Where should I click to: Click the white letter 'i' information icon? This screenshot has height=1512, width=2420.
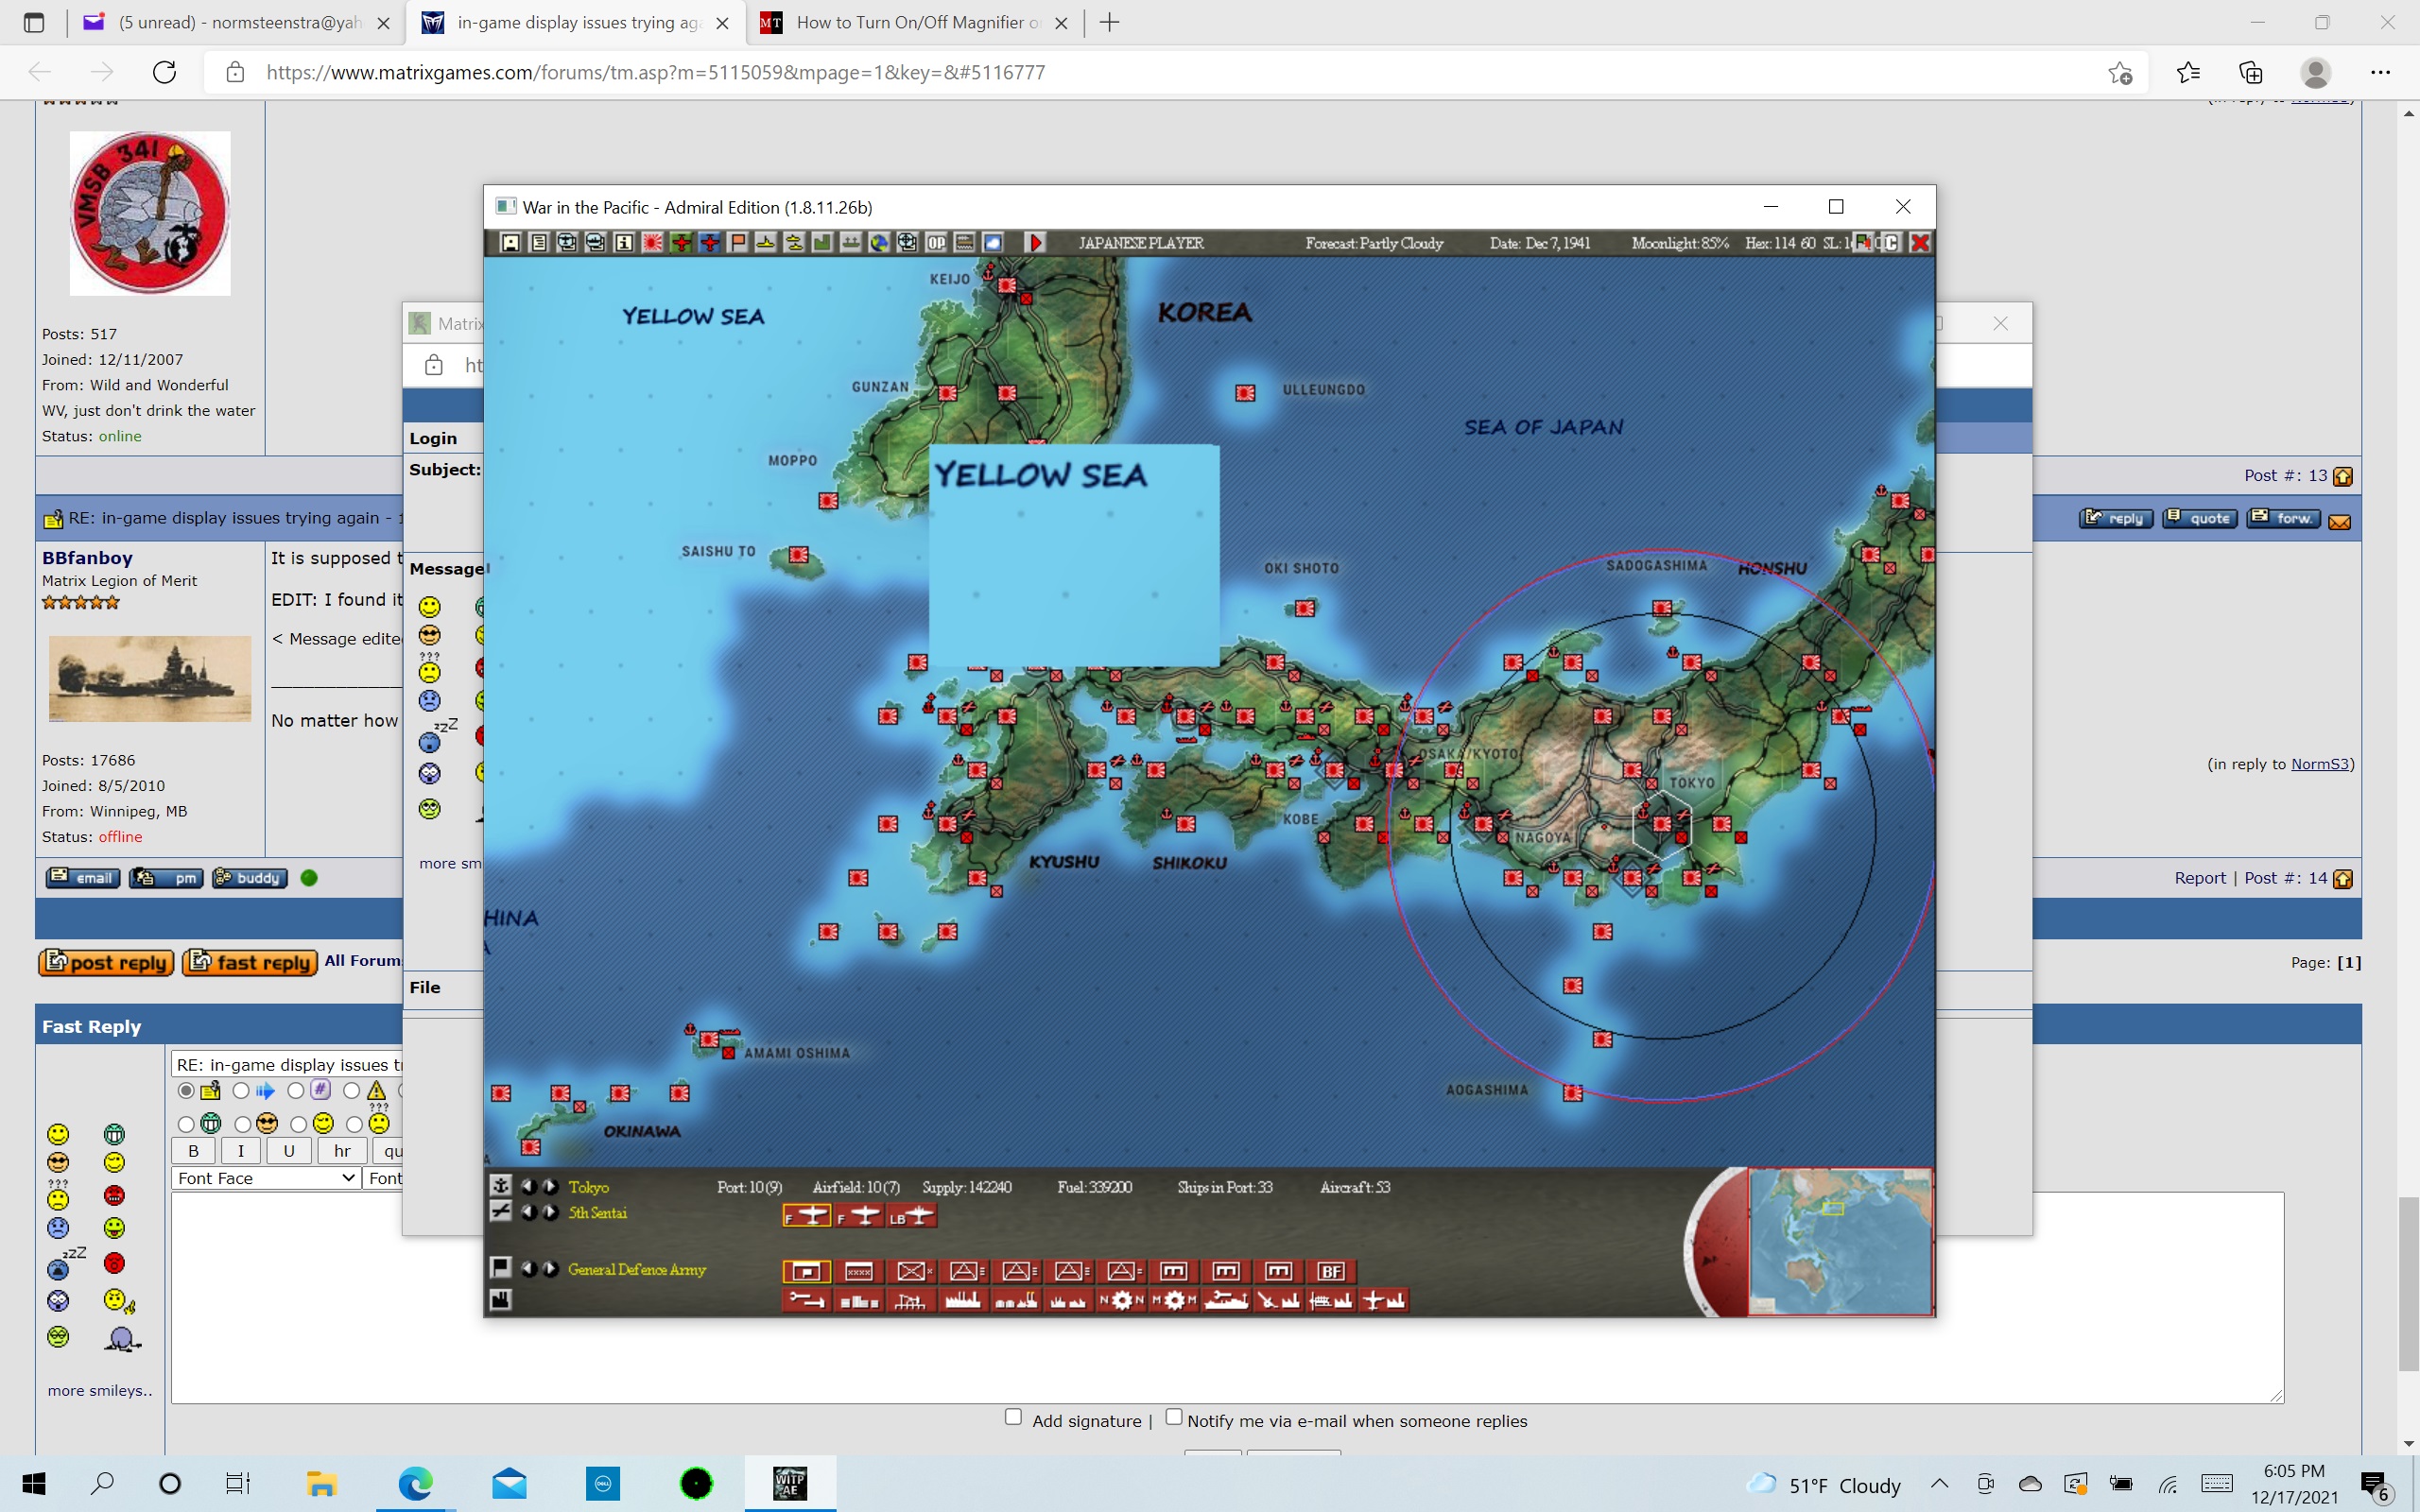coord(624,243)
